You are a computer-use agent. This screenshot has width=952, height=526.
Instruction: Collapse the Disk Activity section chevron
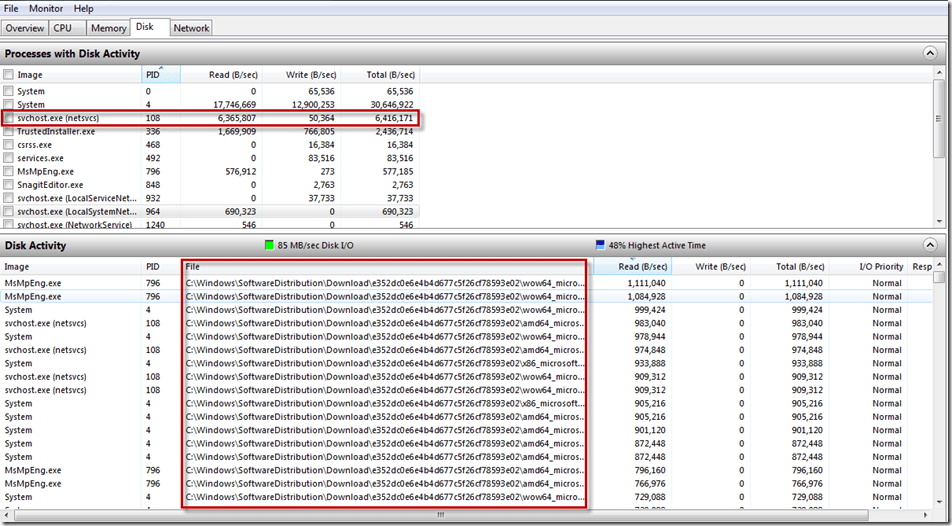pyautogui.click(x=932, y=245)
